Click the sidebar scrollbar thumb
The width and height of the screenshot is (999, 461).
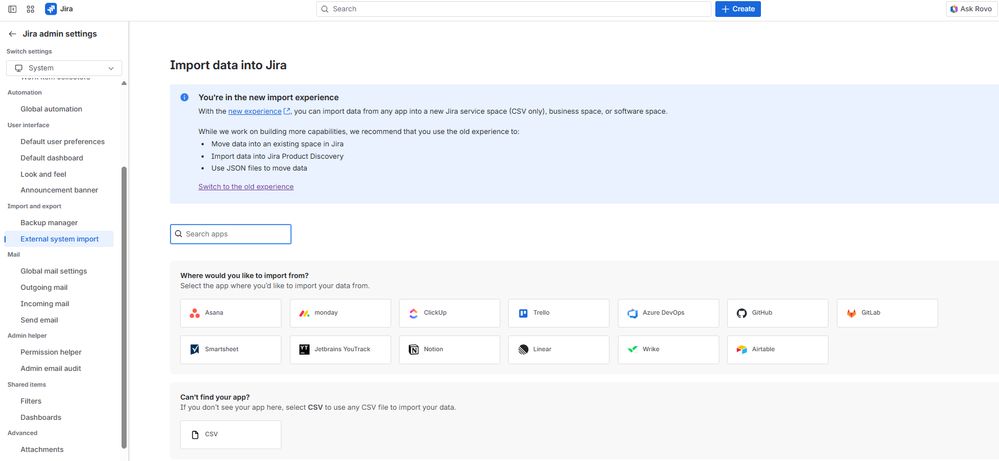pyautogui.click(x=124, y=308)
